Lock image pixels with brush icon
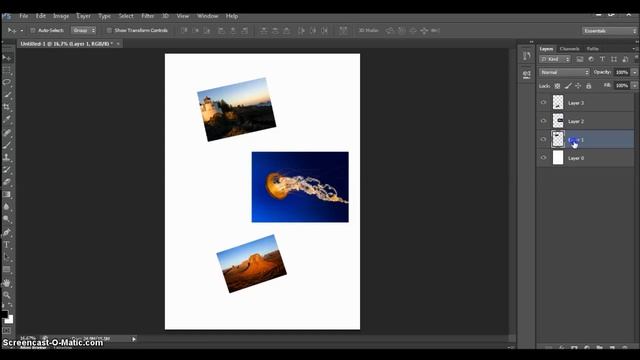The image size is (640, 360). 568,86
